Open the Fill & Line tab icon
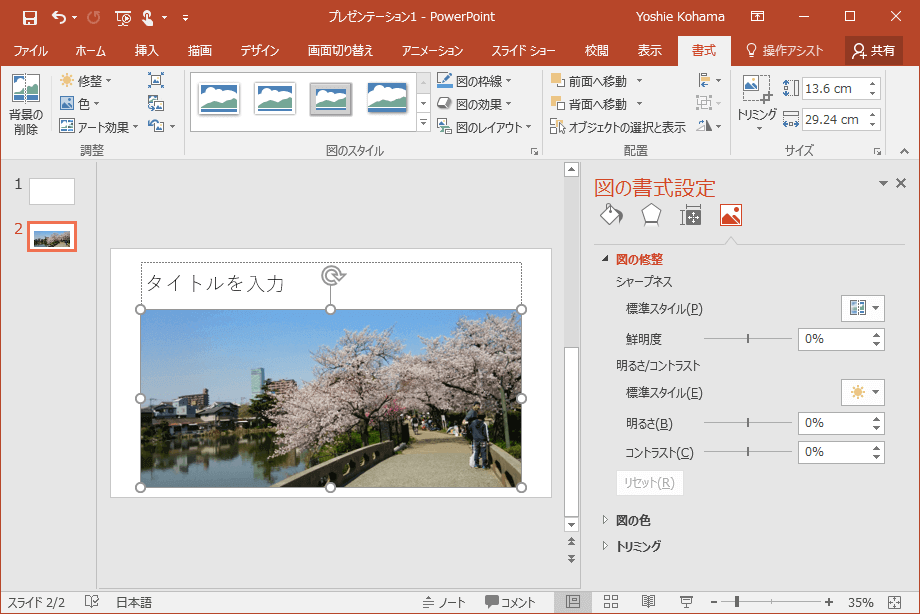The width and height of the screenshot is (920, 614). click(x=611, y=216)
